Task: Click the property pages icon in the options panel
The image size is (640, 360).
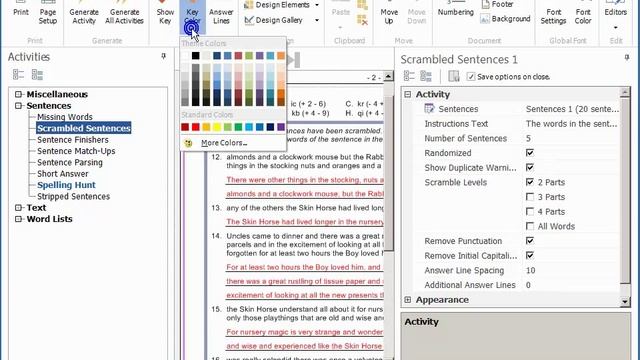Action: (453, 76)
